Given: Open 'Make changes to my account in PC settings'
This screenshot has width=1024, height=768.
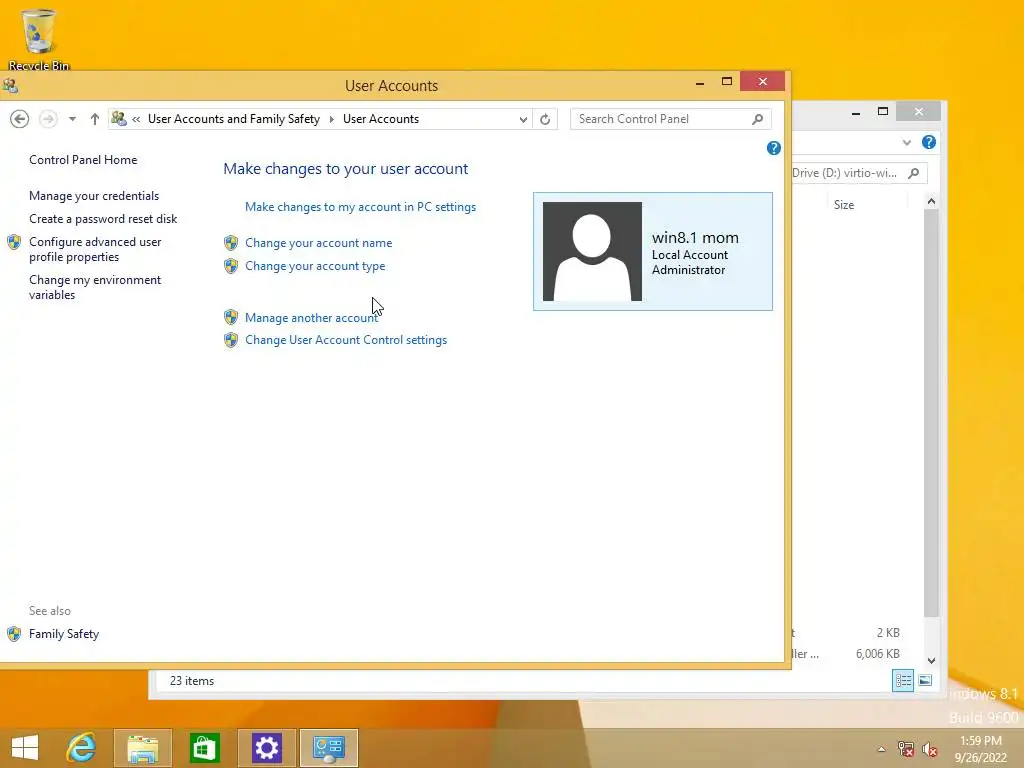Looking at the screenshot, I should (x=360, y=207).
